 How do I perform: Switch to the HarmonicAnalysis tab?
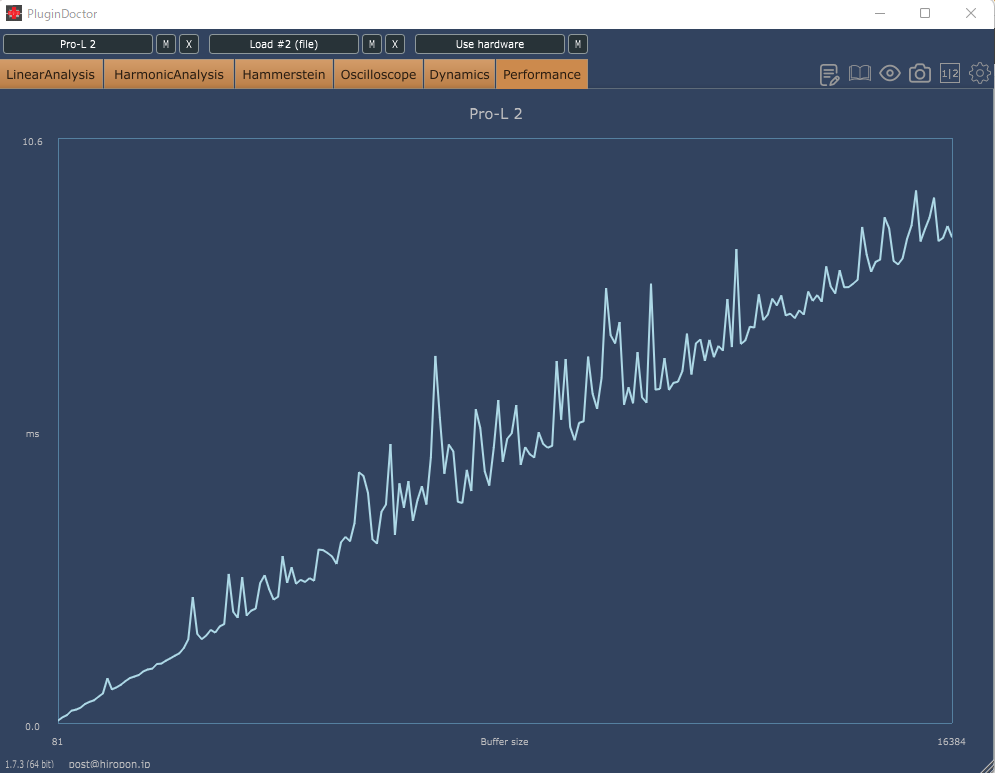tap(169, 74)
